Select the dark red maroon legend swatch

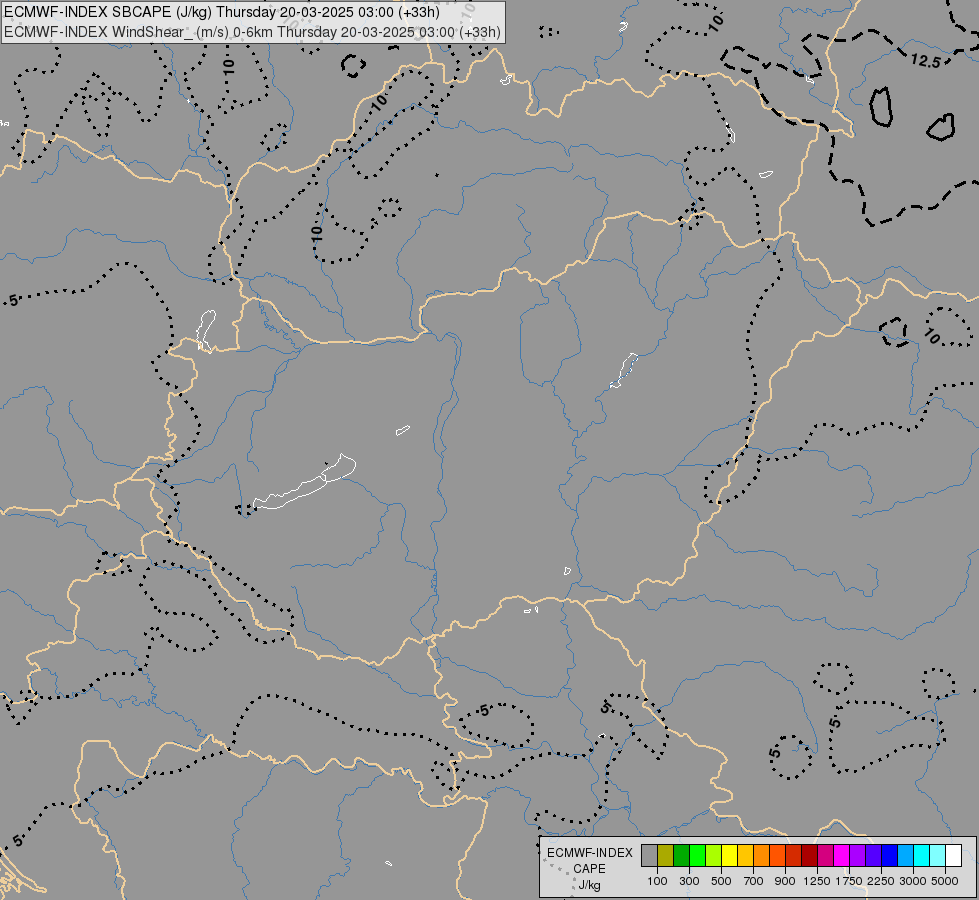[809, 855]
